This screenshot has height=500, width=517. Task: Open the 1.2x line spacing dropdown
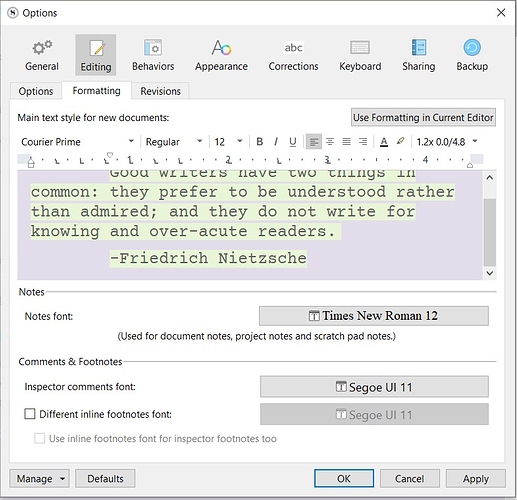point(447,142)
